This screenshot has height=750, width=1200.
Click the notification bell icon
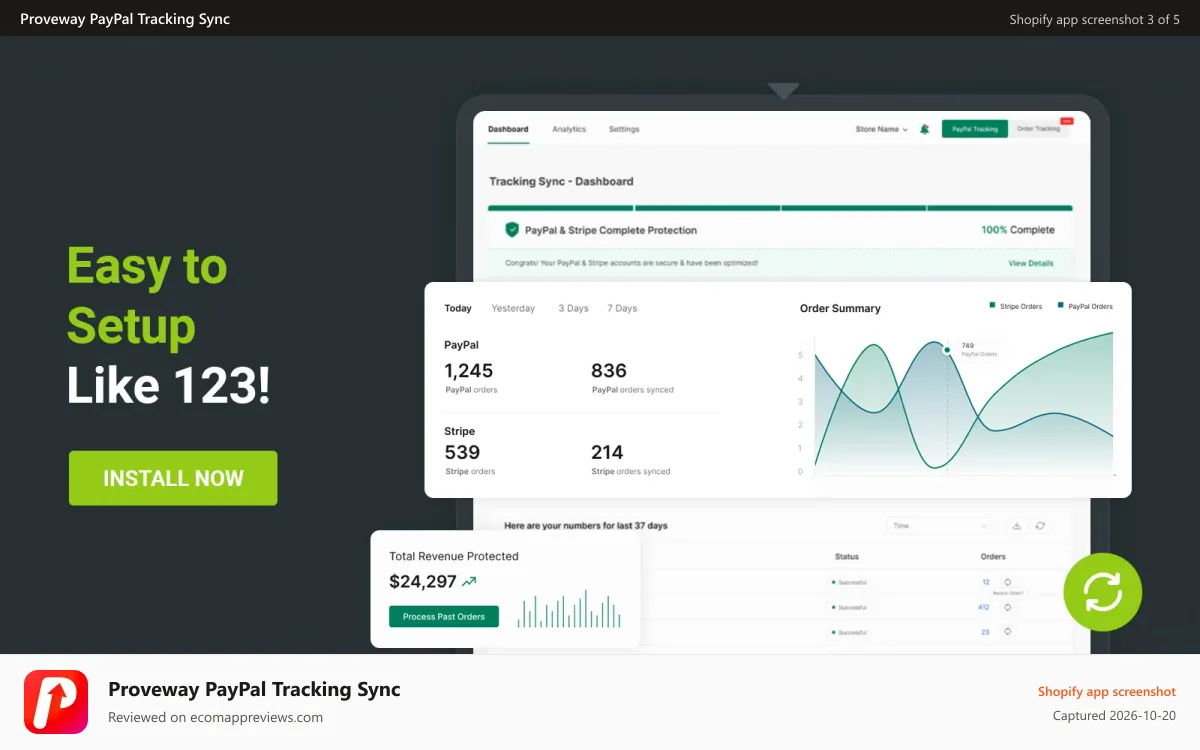[x=925, y=129]
